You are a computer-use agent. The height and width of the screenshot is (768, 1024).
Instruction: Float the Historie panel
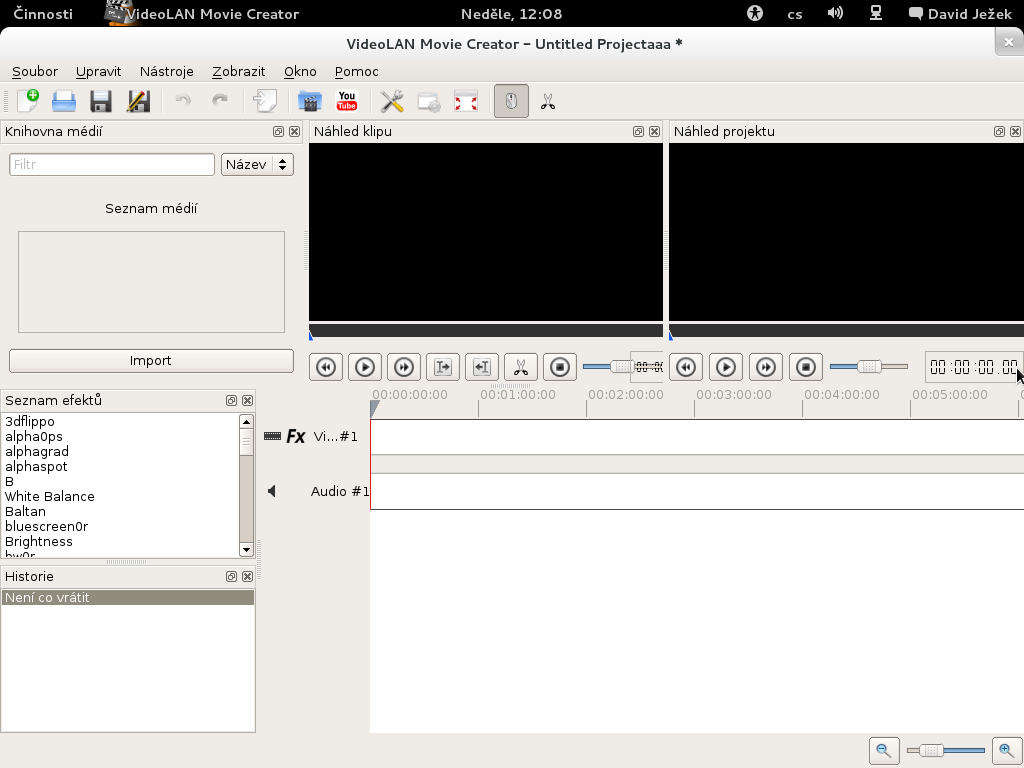(x=231, y=577)
